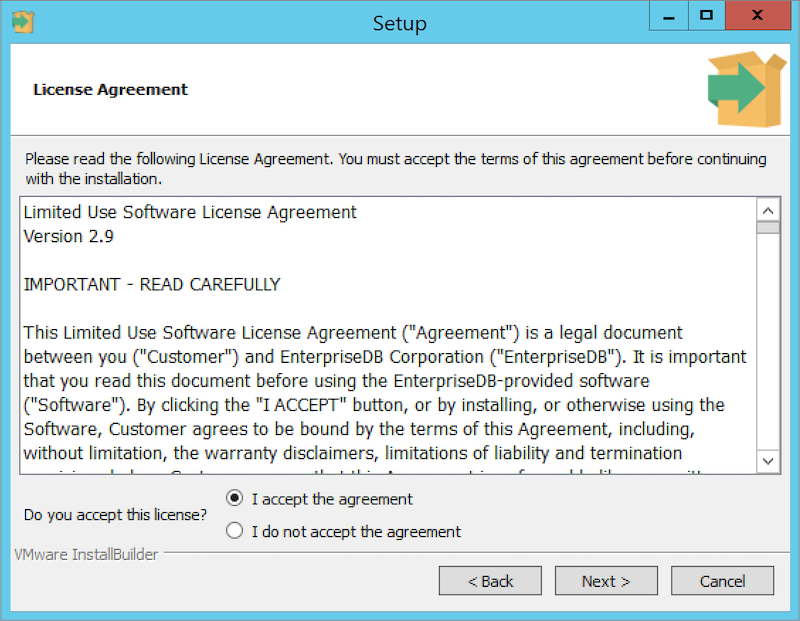The height and width of the screenshot is (621, 800).
Task: Go to previous step with Back button
Action: (490, 581)
